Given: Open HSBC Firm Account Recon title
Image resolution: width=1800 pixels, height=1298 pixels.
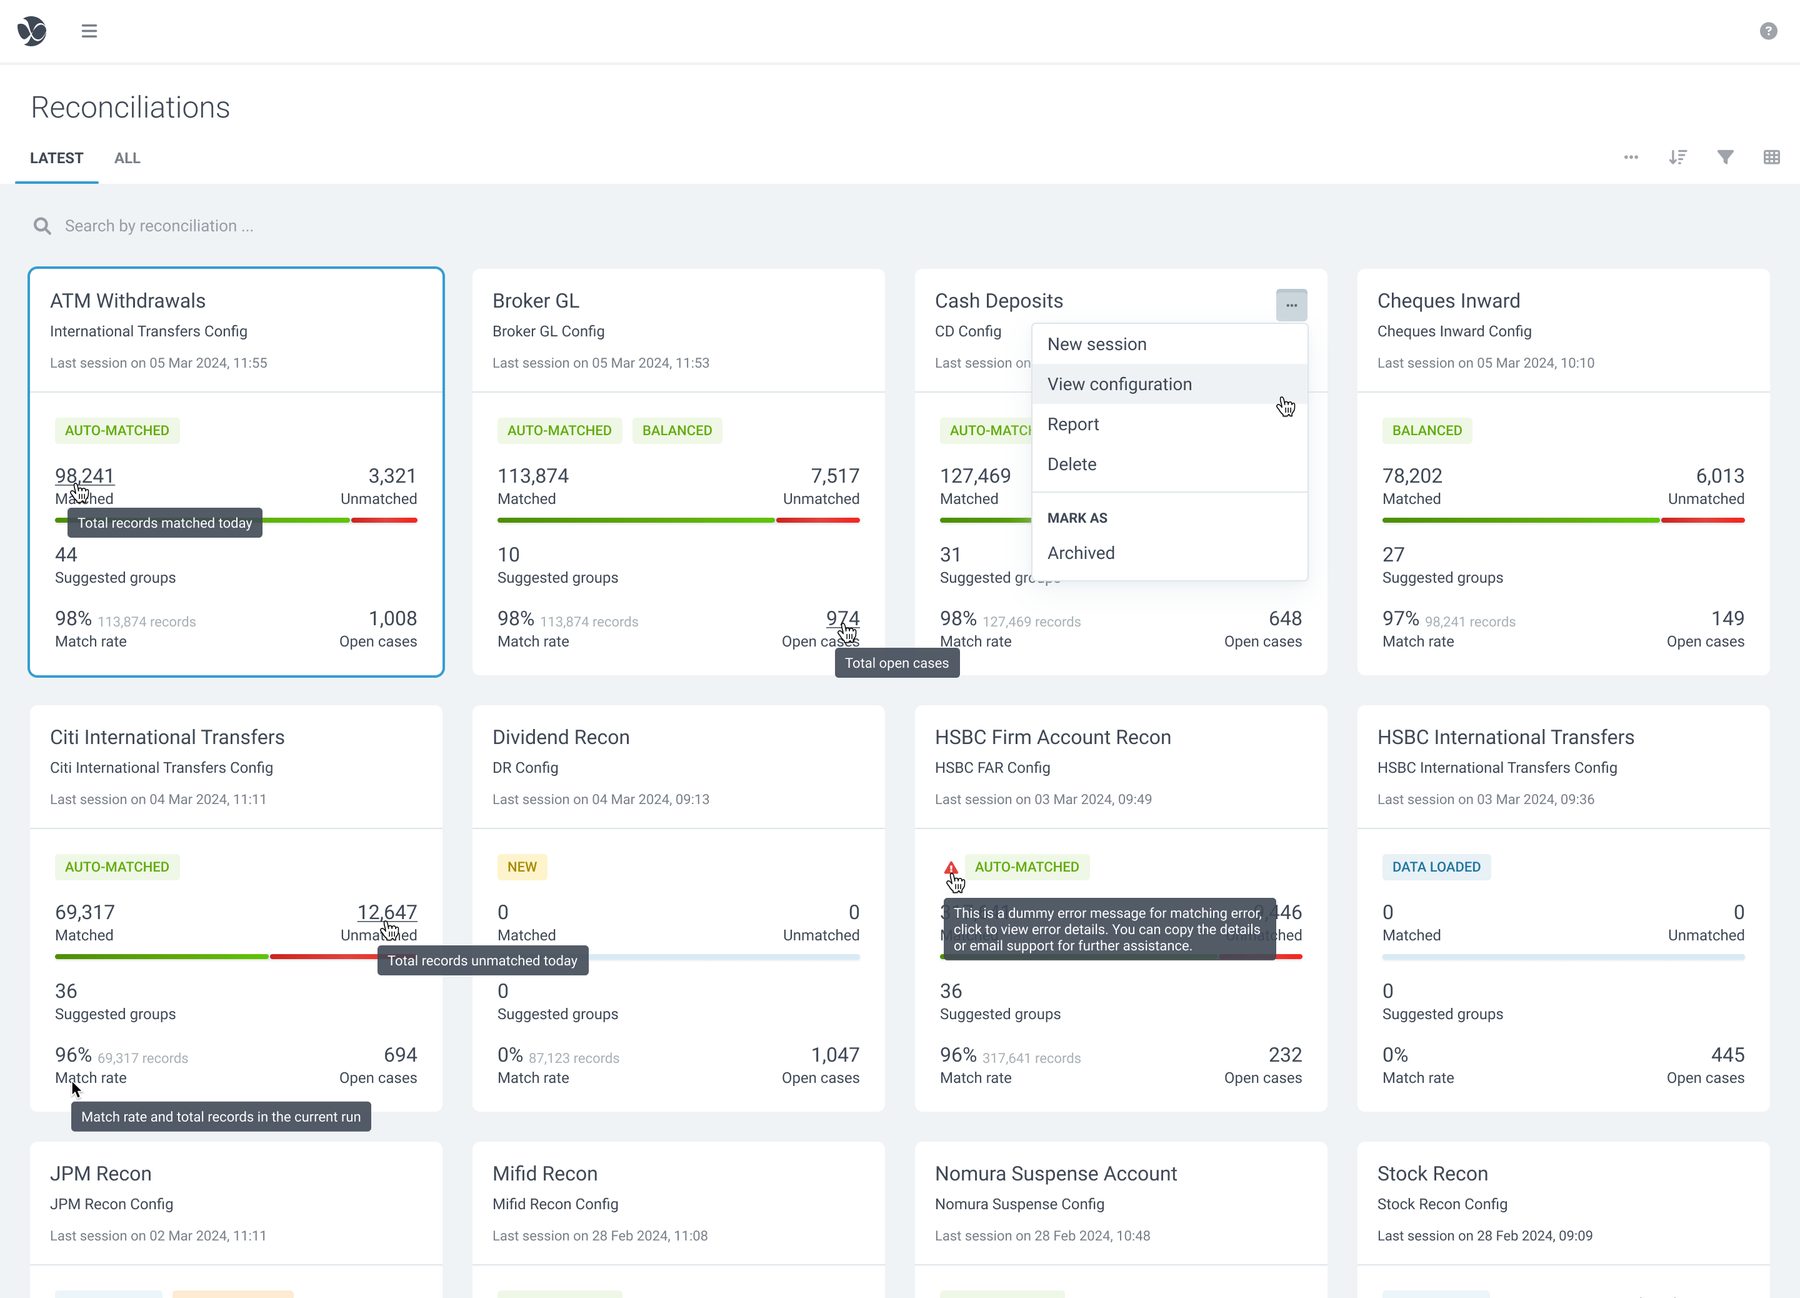Looking at the screenshot, I should coord(1053,737).
